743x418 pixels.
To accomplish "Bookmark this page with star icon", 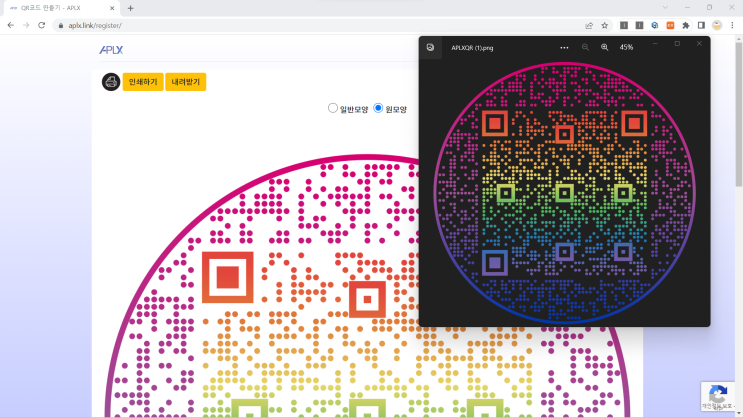I will pyautogui.click(x=605, y=26).
